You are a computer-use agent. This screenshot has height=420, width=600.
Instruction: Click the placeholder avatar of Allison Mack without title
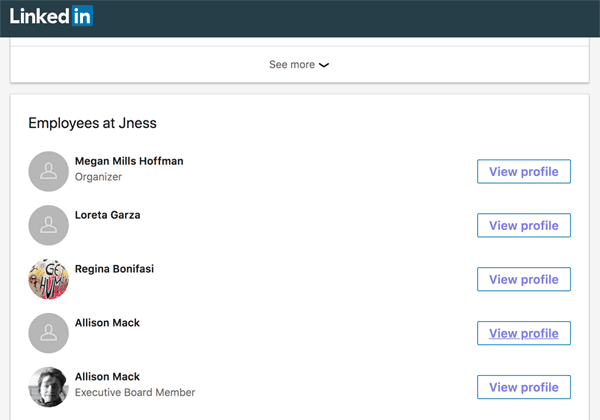tap(49, 333)
